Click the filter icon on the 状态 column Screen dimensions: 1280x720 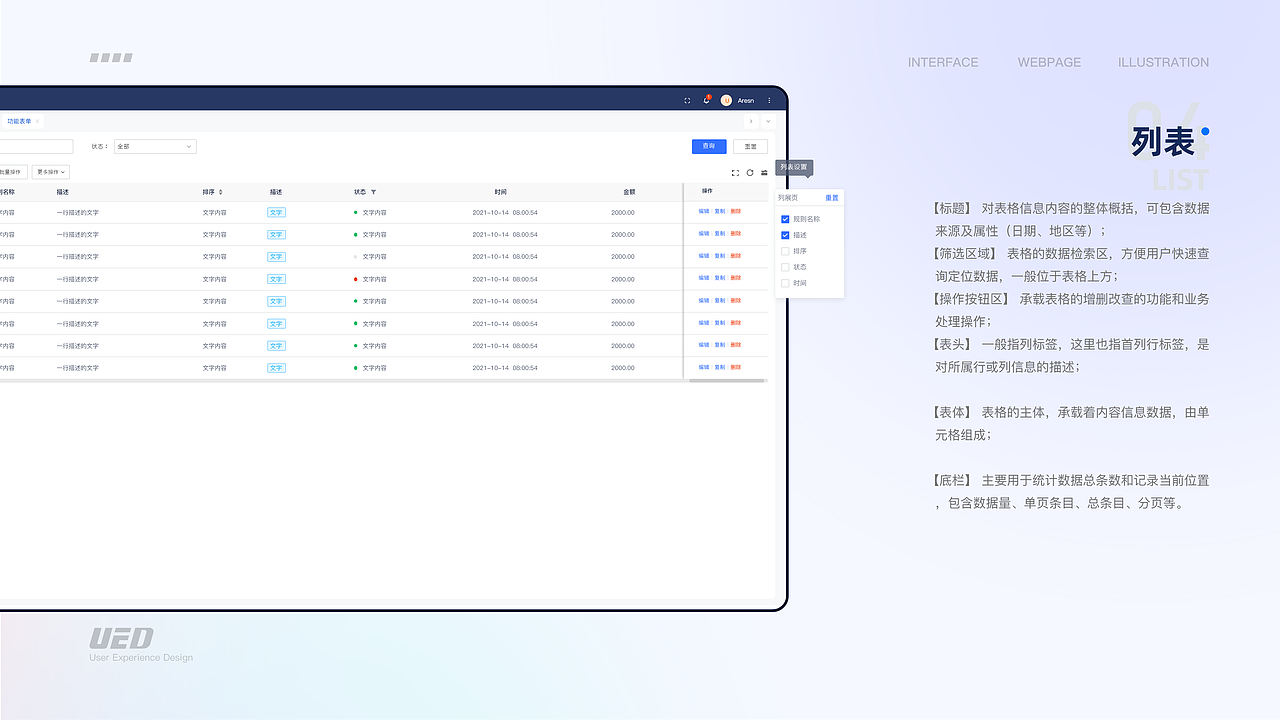pos(372,192)
